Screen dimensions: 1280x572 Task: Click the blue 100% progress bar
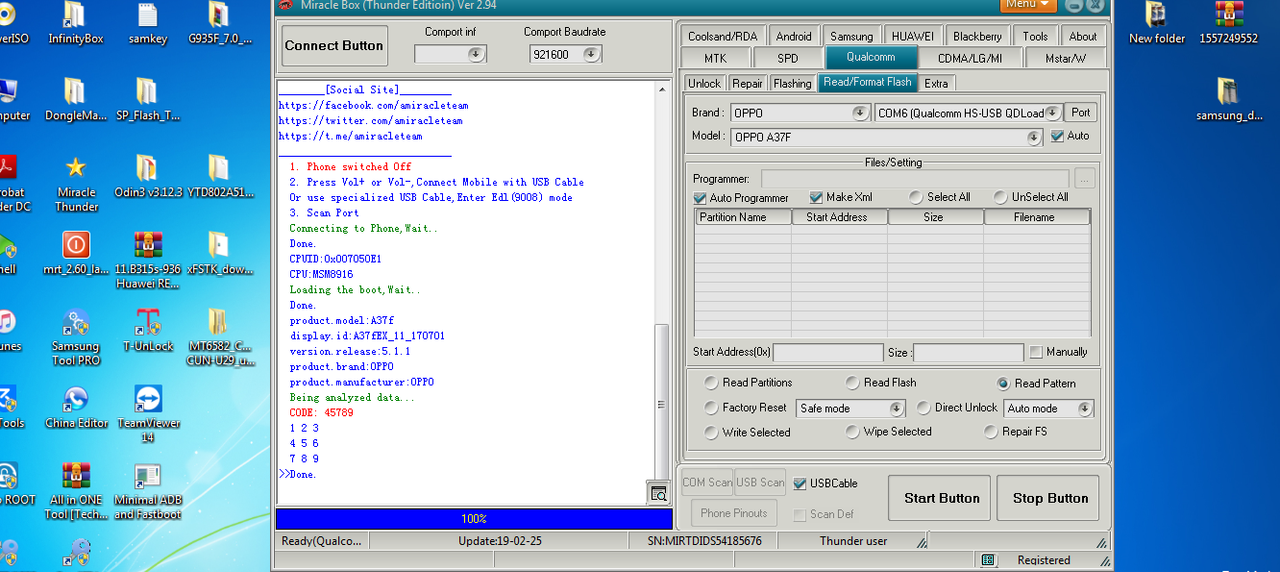(x=474, y=519)
